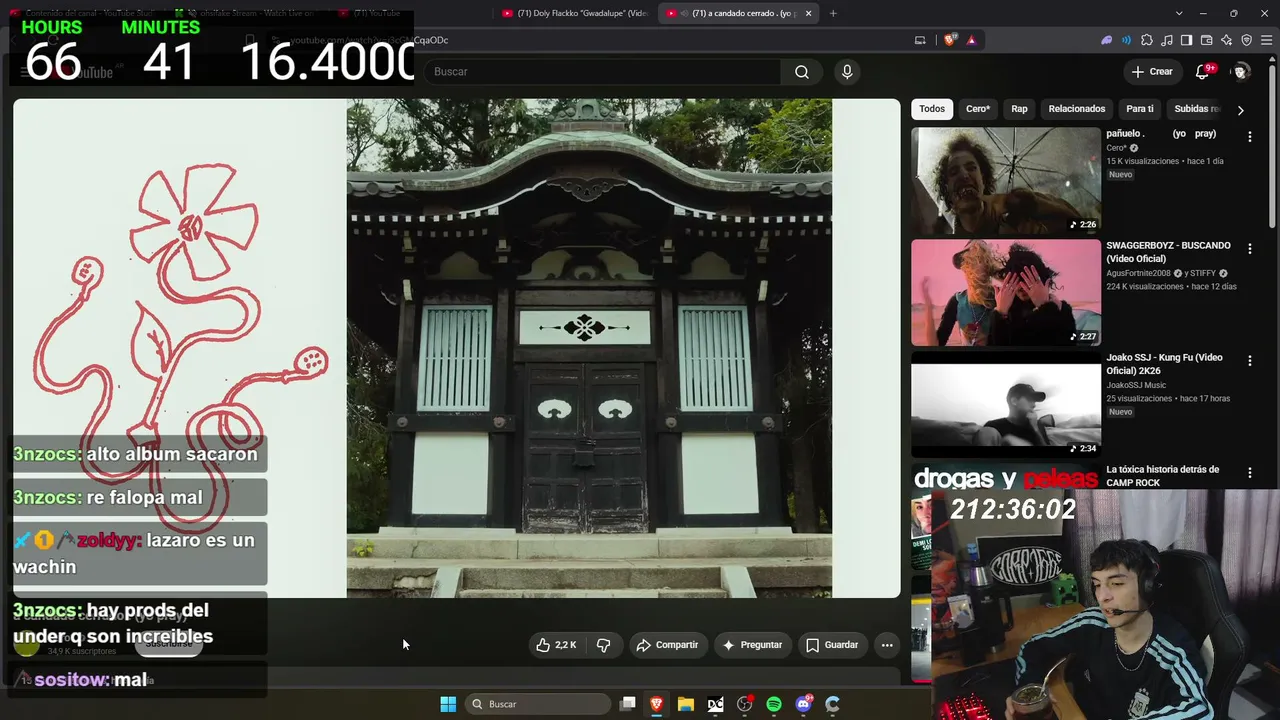Expand the tab search dropdown arrow
Viewport: 1280px width, 720px height.
[x=1179, y=13]
